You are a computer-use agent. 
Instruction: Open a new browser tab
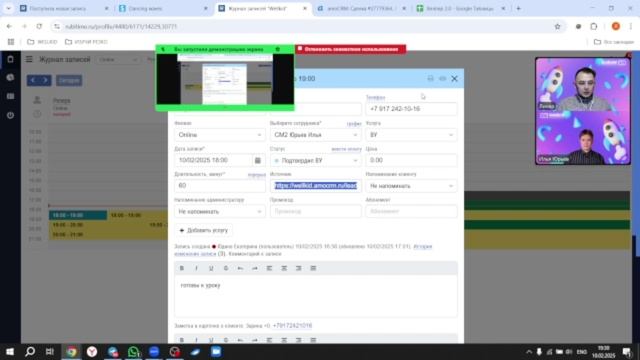point(518,8)
